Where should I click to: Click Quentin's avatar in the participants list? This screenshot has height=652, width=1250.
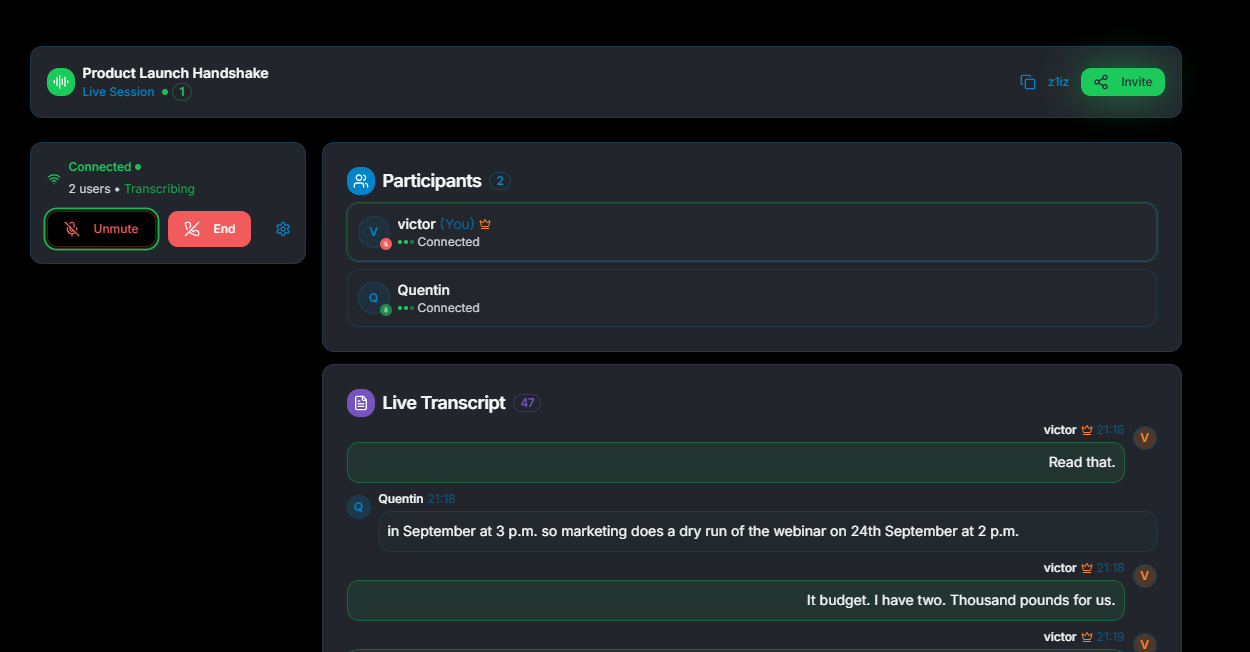tap(374, 298)
